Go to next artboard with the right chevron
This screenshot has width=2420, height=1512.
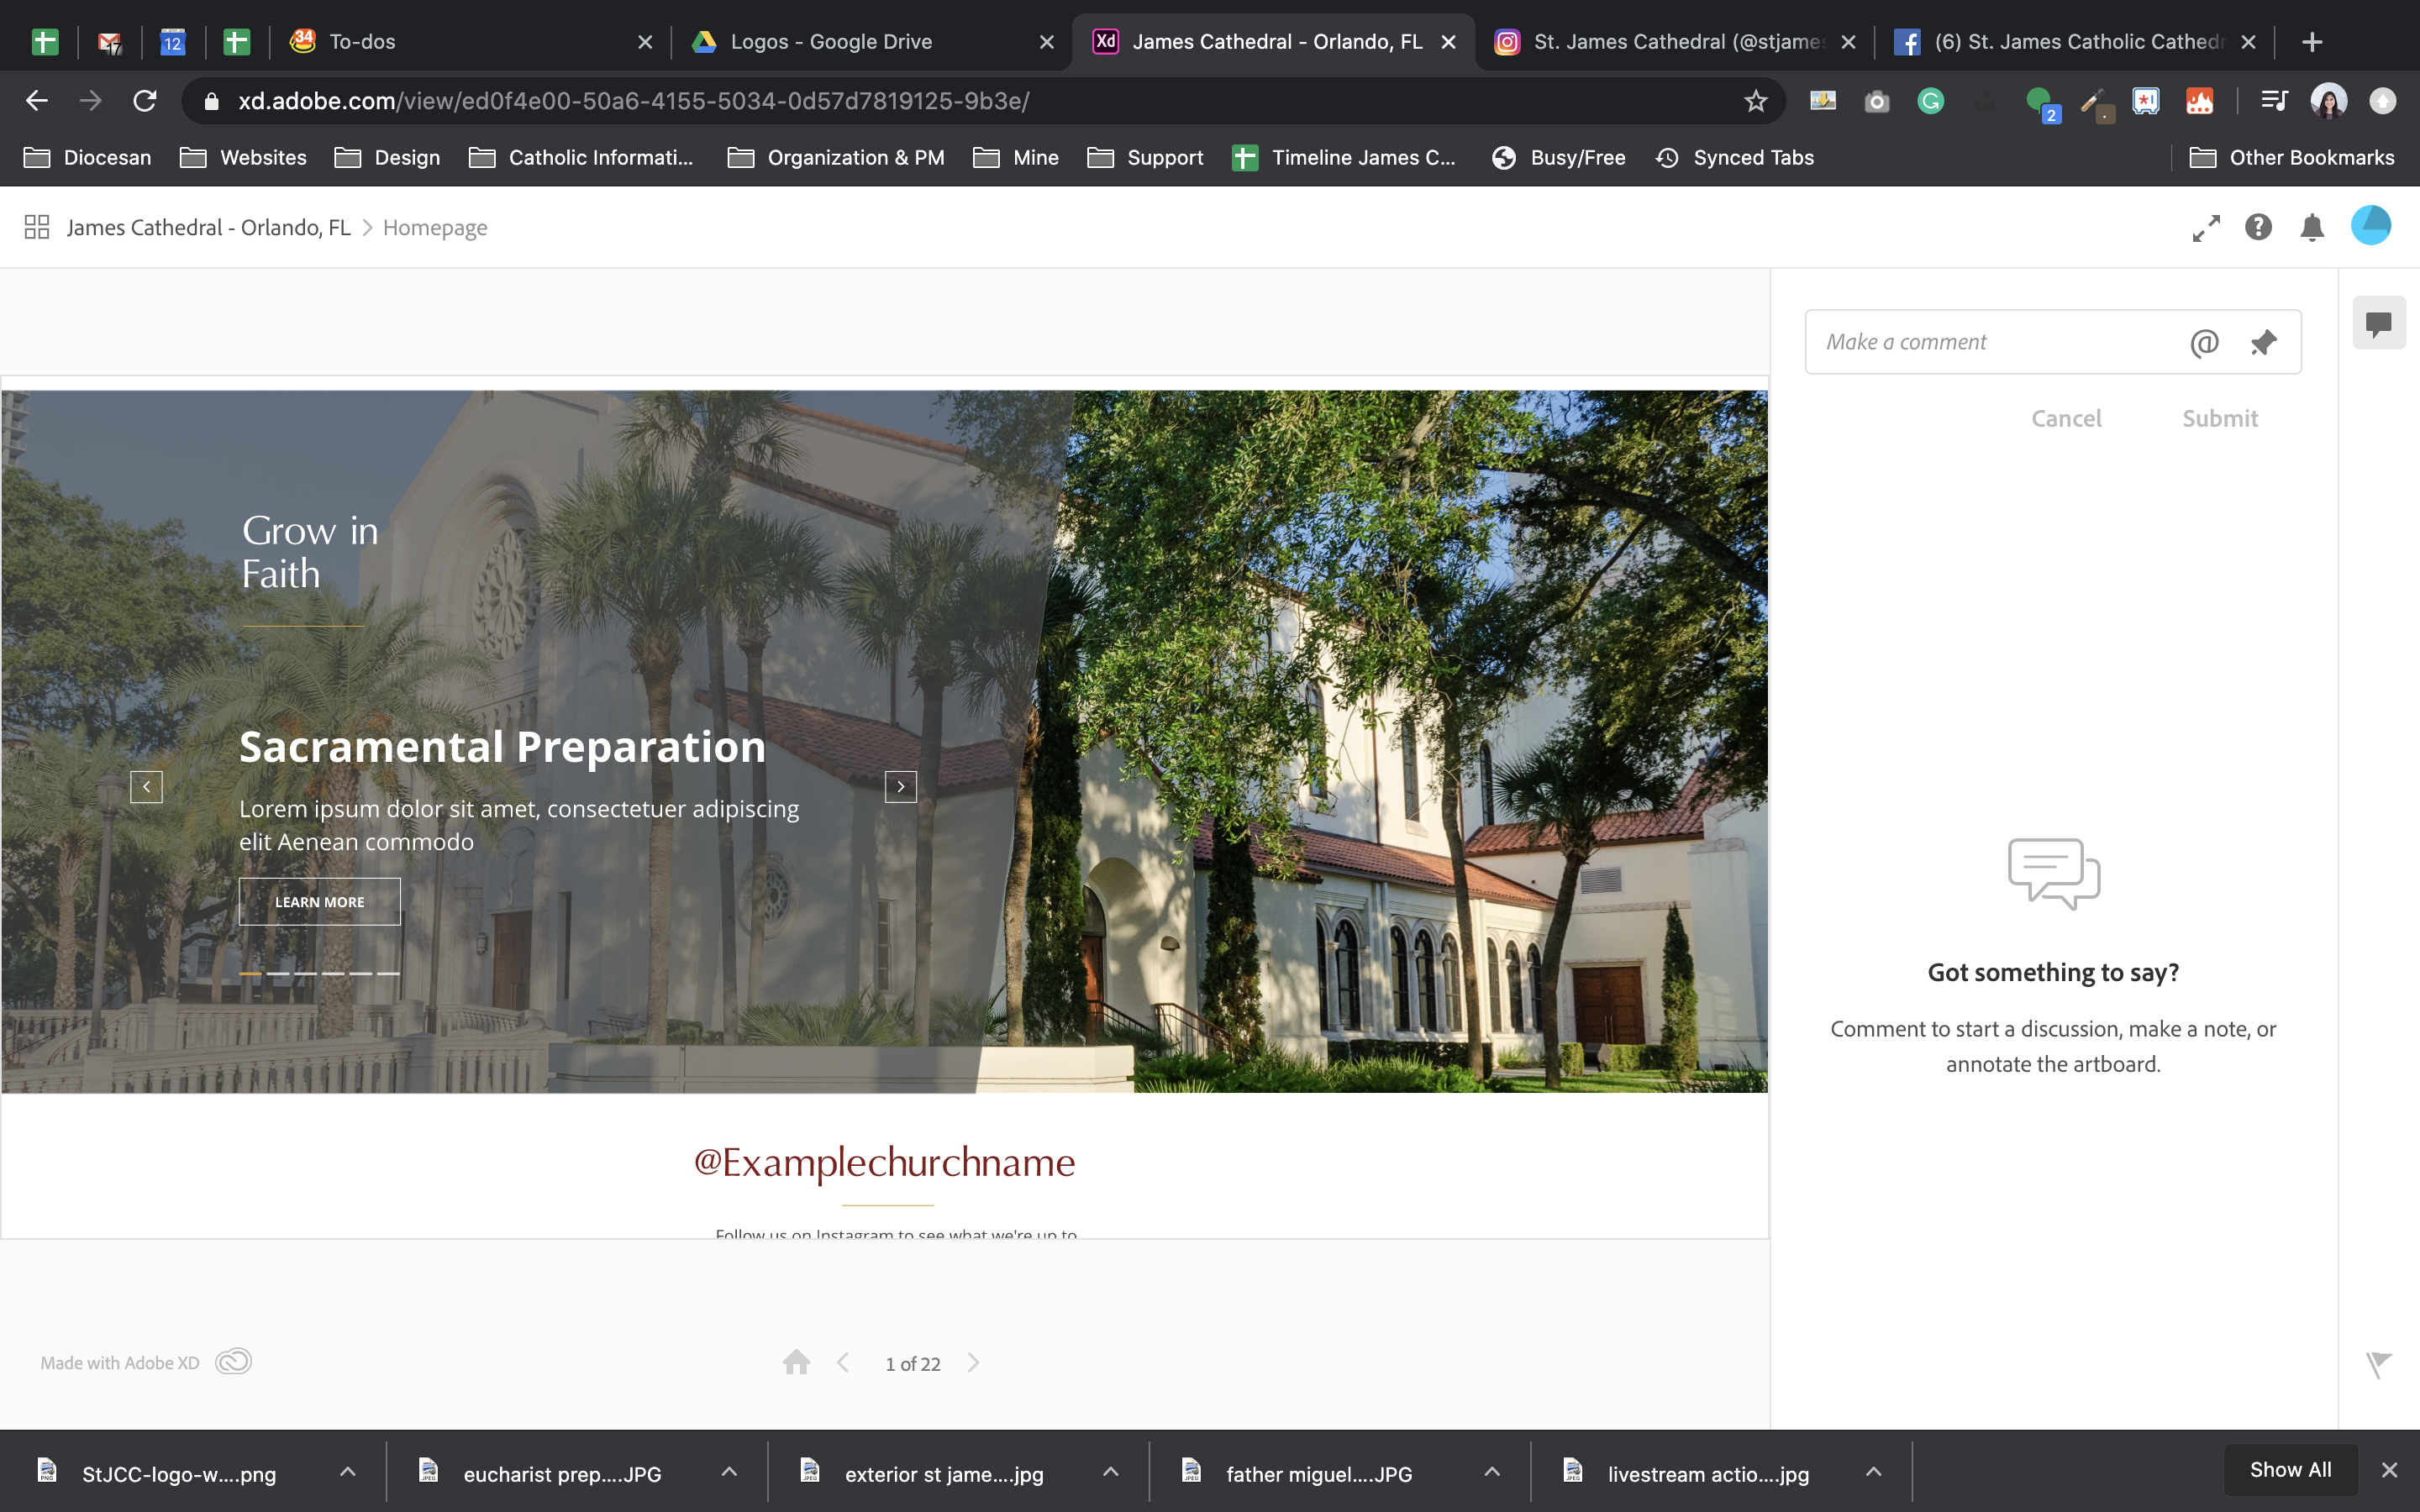click(x=973, y=1363)
